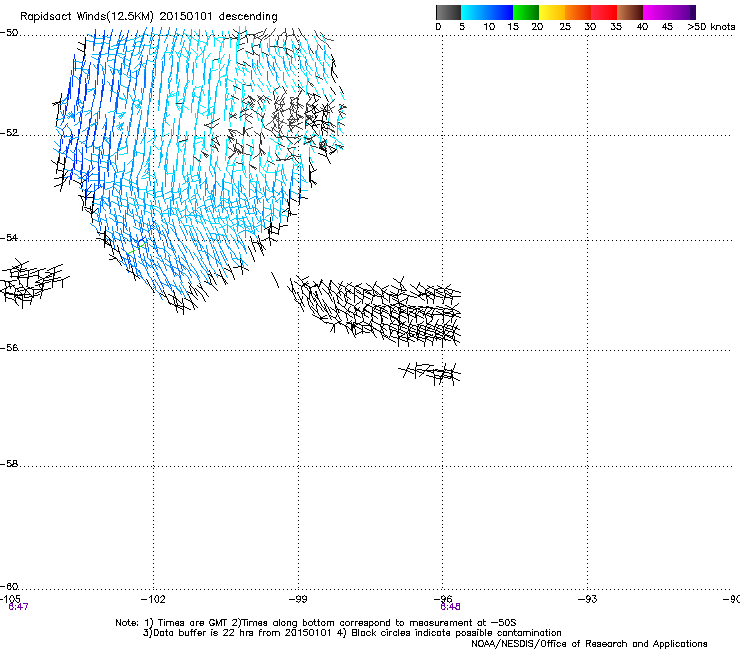This screenshot has width=740, height=650.
Task: Click the '-56' latitude axis label
Action: coord(9,347)
